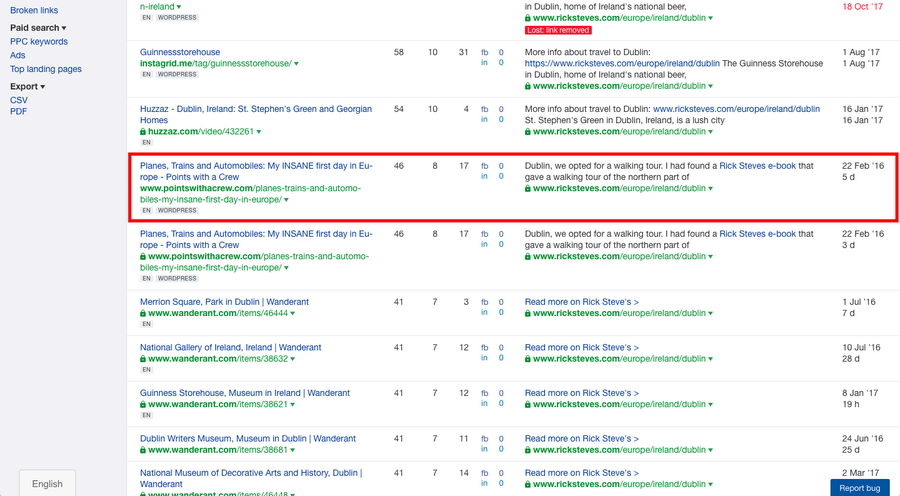Open the Guinnessstorehouse page title link
Screen dimensions: 900x496
coord(180,52)
